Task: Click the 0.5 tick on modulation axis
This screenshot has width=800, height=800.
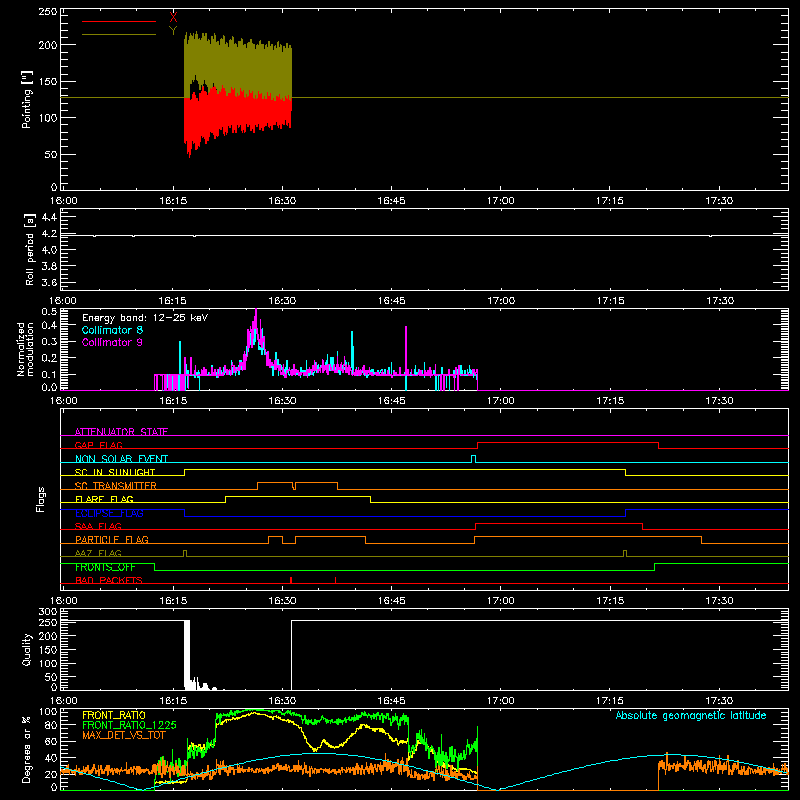Action: click(x=49, y=311)
